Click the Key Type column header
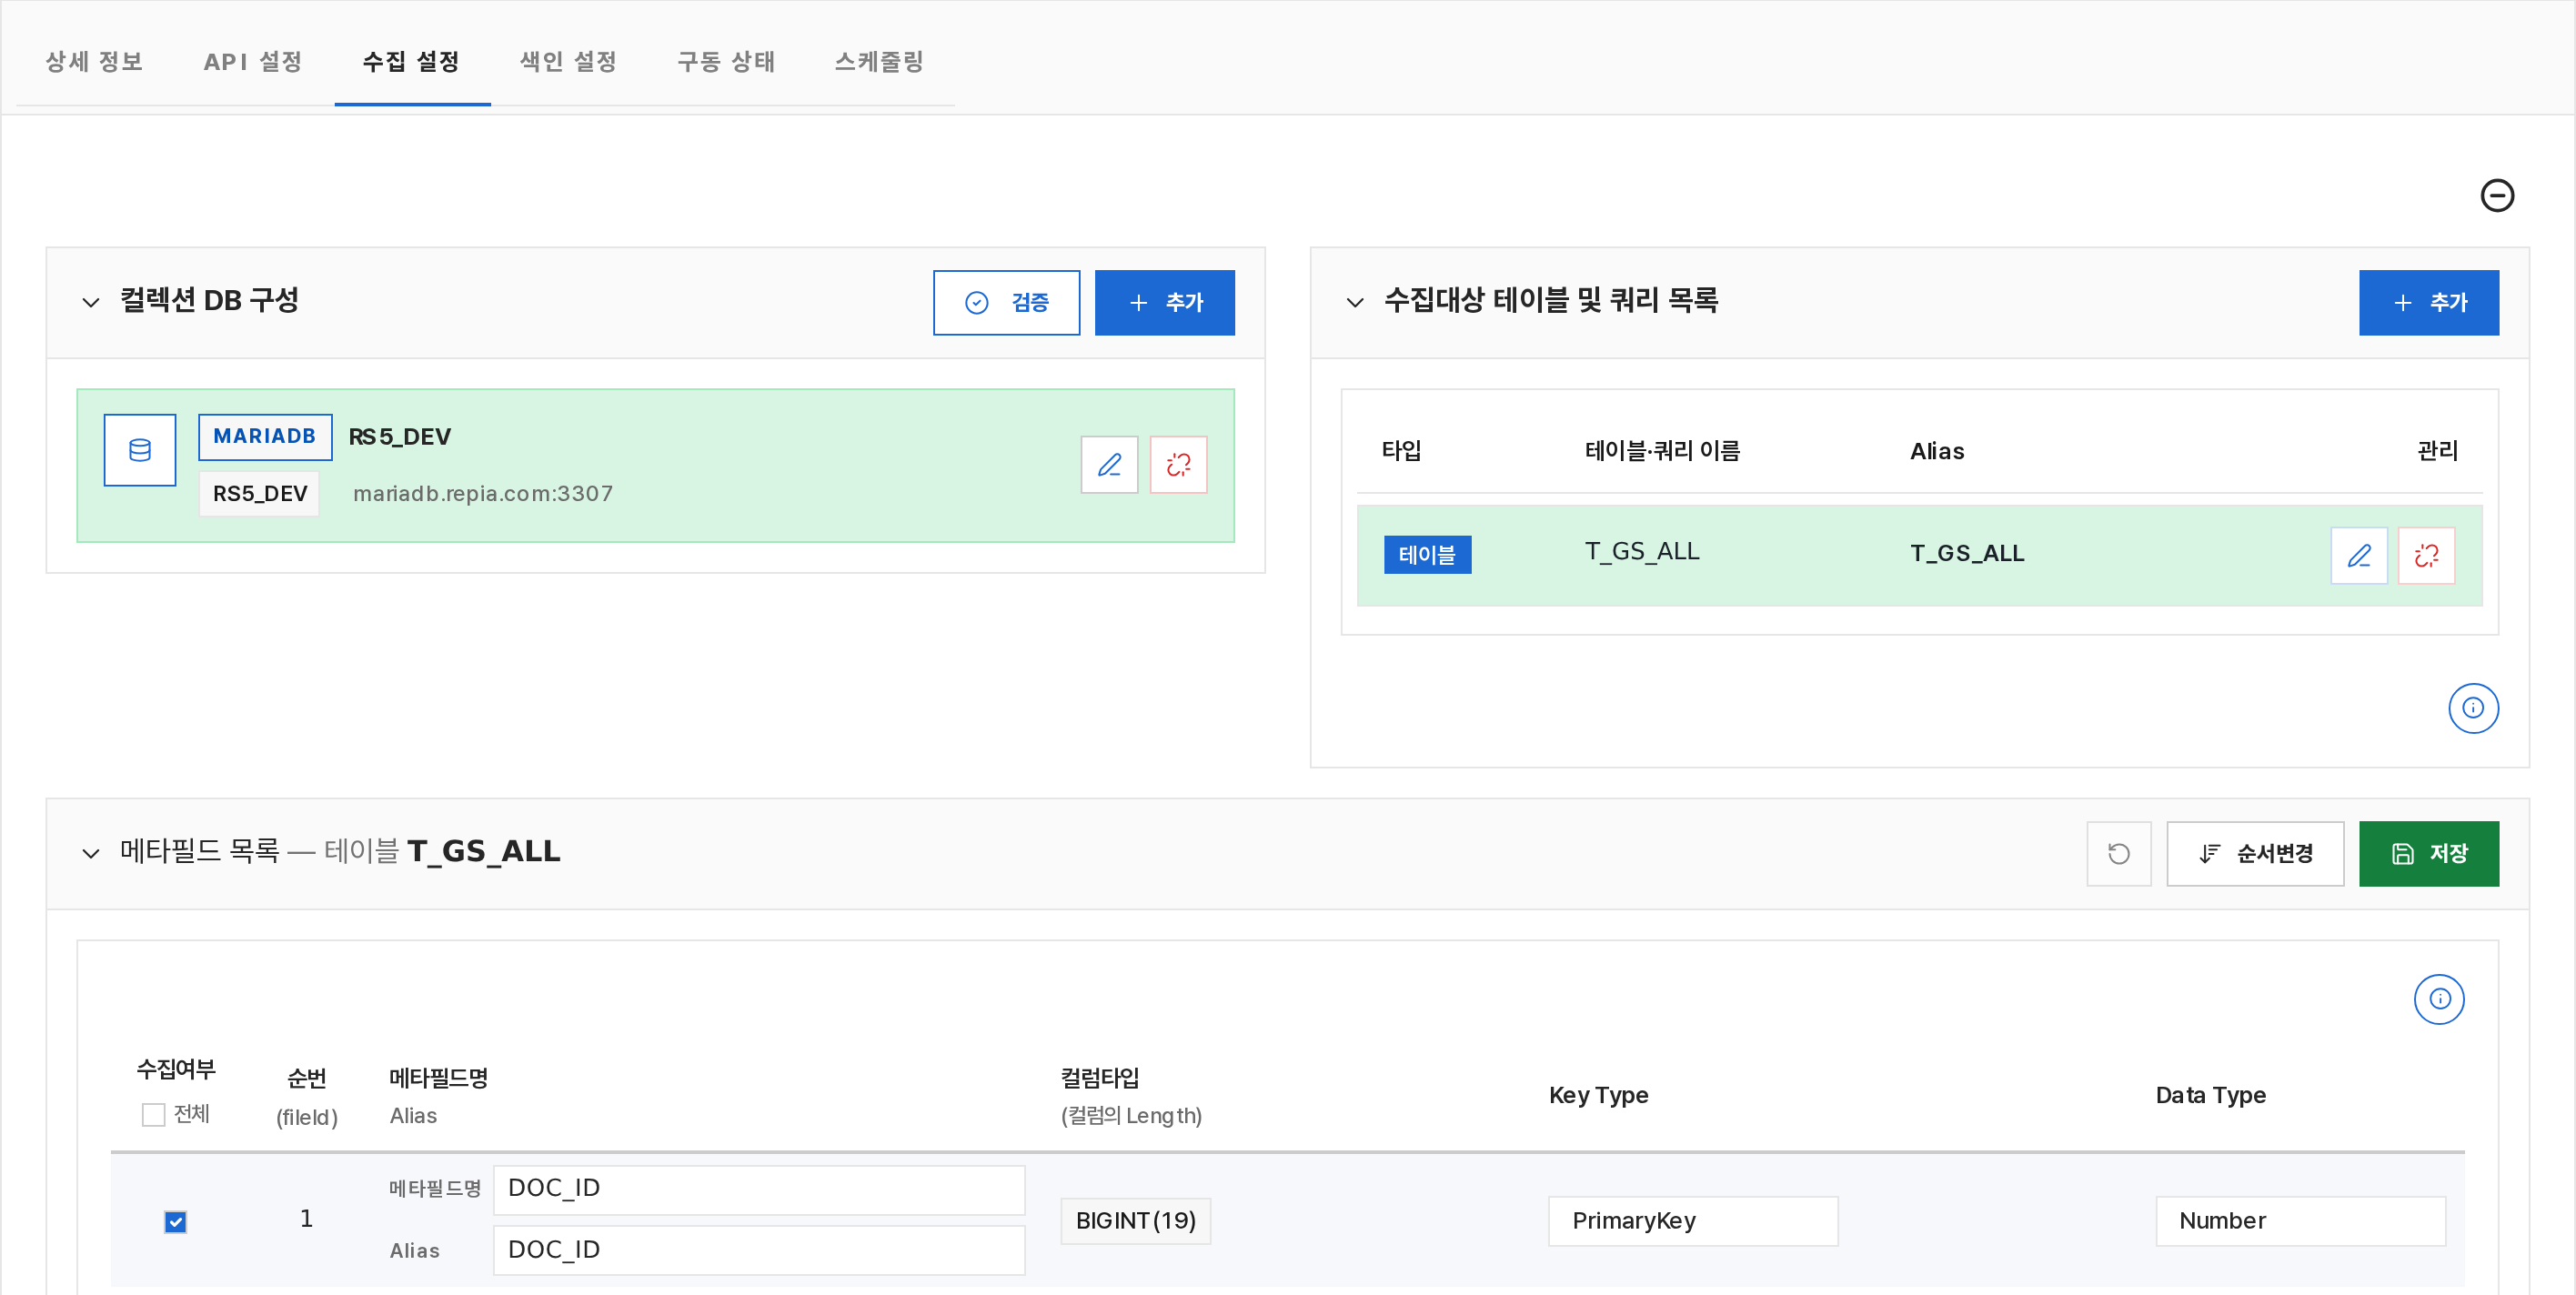The width and height of the screenshot is (2576, 1295). (x=1598, y=1095)
